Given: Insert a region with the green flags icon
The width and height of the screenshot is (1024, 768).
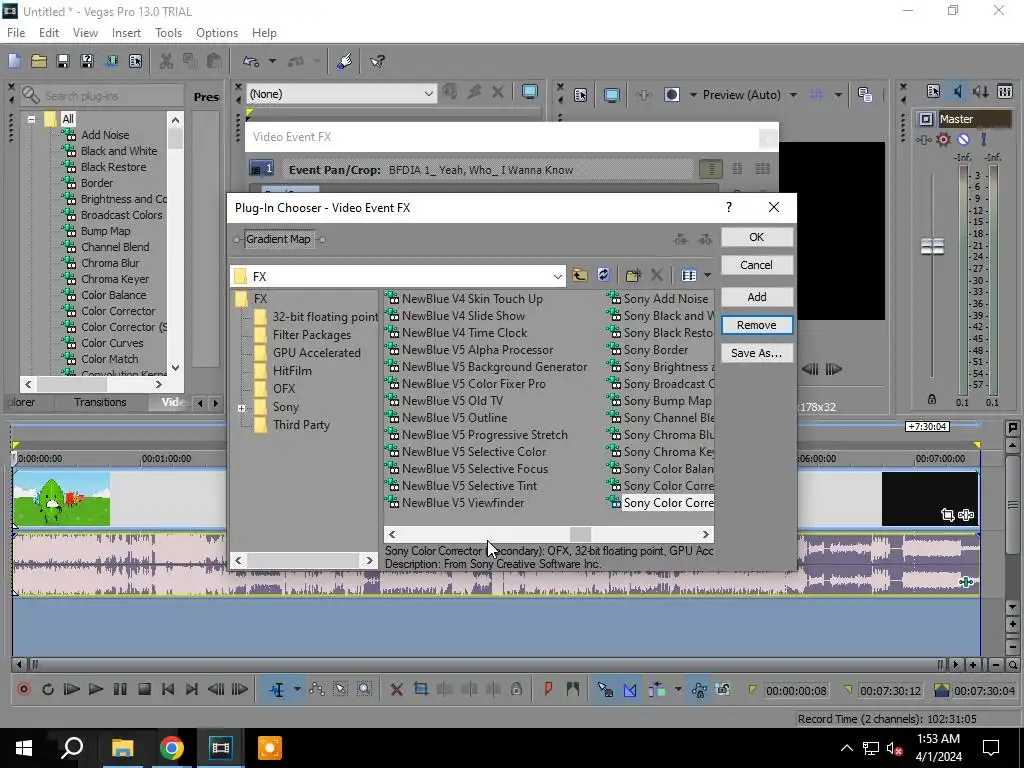Looking at the screenshot, I should [x=573, y=689].
